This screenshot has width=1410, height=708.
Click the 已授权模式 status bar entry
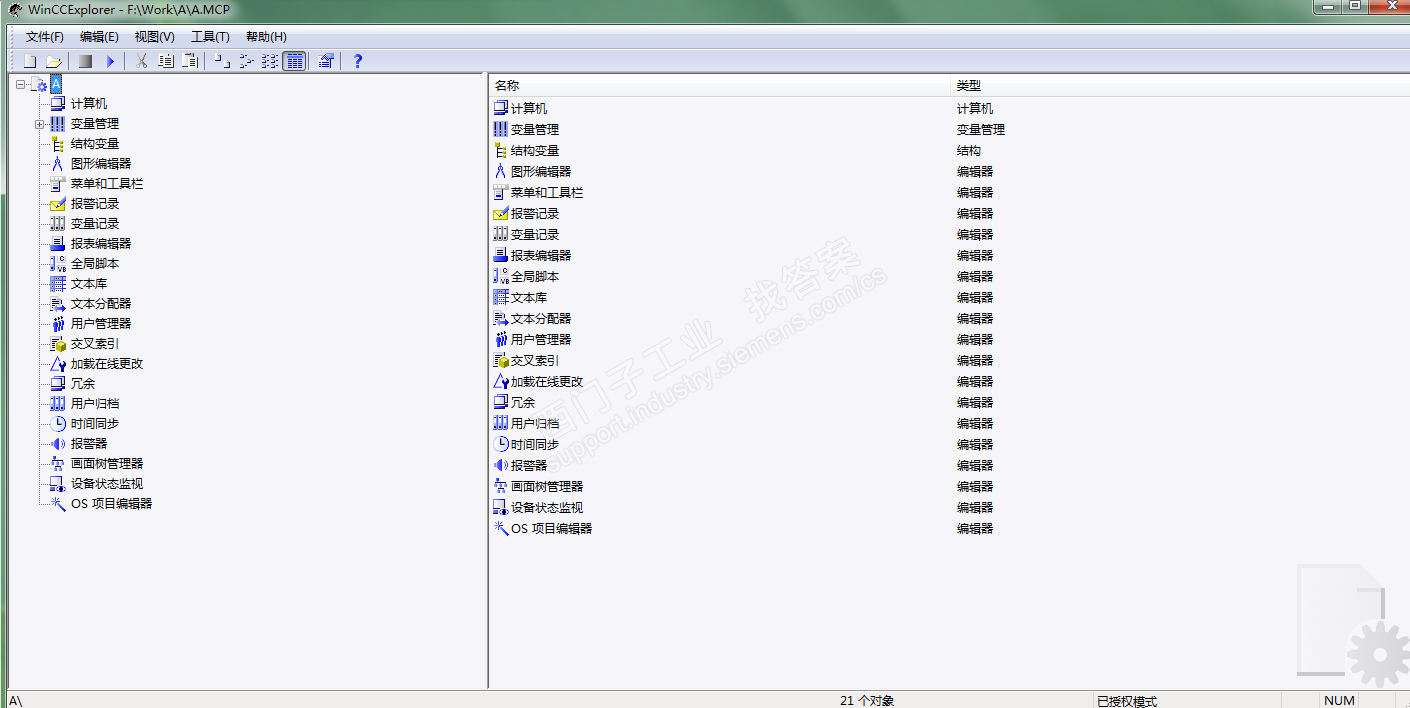click(1126, 701)
